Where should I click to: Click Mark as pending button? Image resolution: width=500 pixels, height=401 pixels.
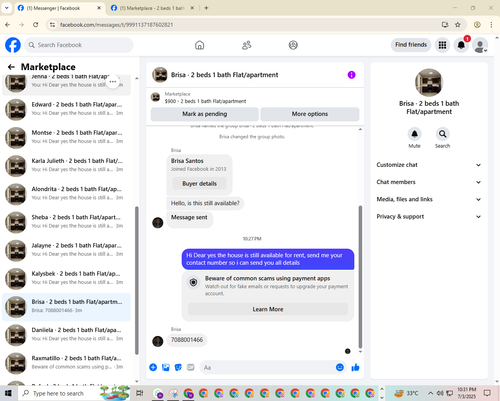click(x=205, y=114)
